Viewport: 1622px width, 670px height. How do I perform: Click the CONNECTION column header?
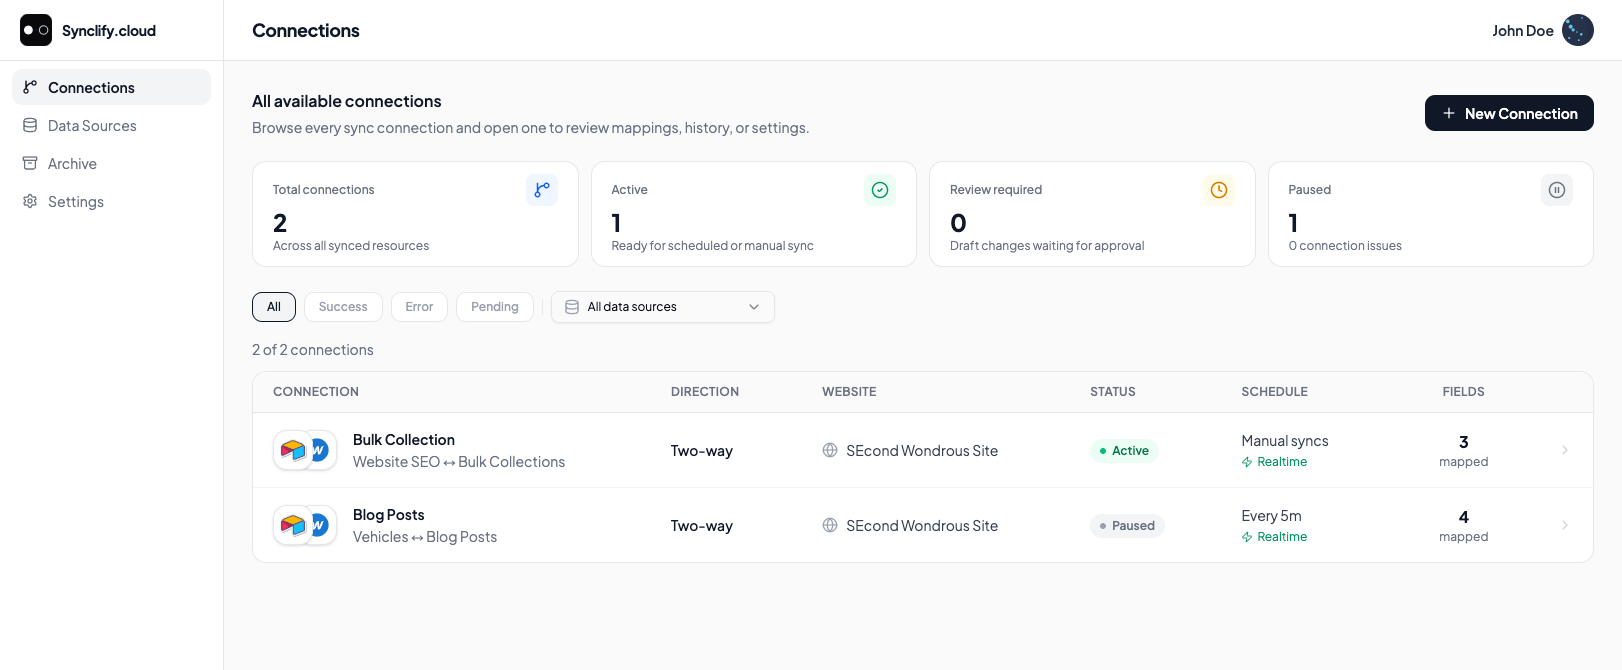pos(316,392)
